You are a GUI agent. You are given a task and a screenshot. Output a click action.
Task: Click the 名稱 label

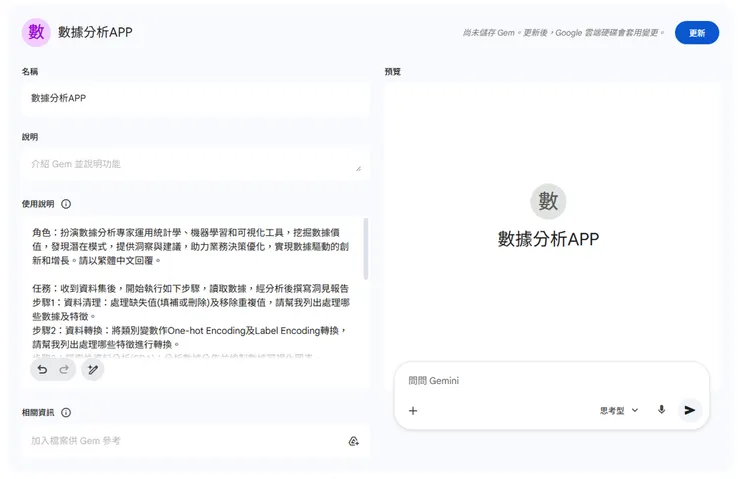click(30, 72)
